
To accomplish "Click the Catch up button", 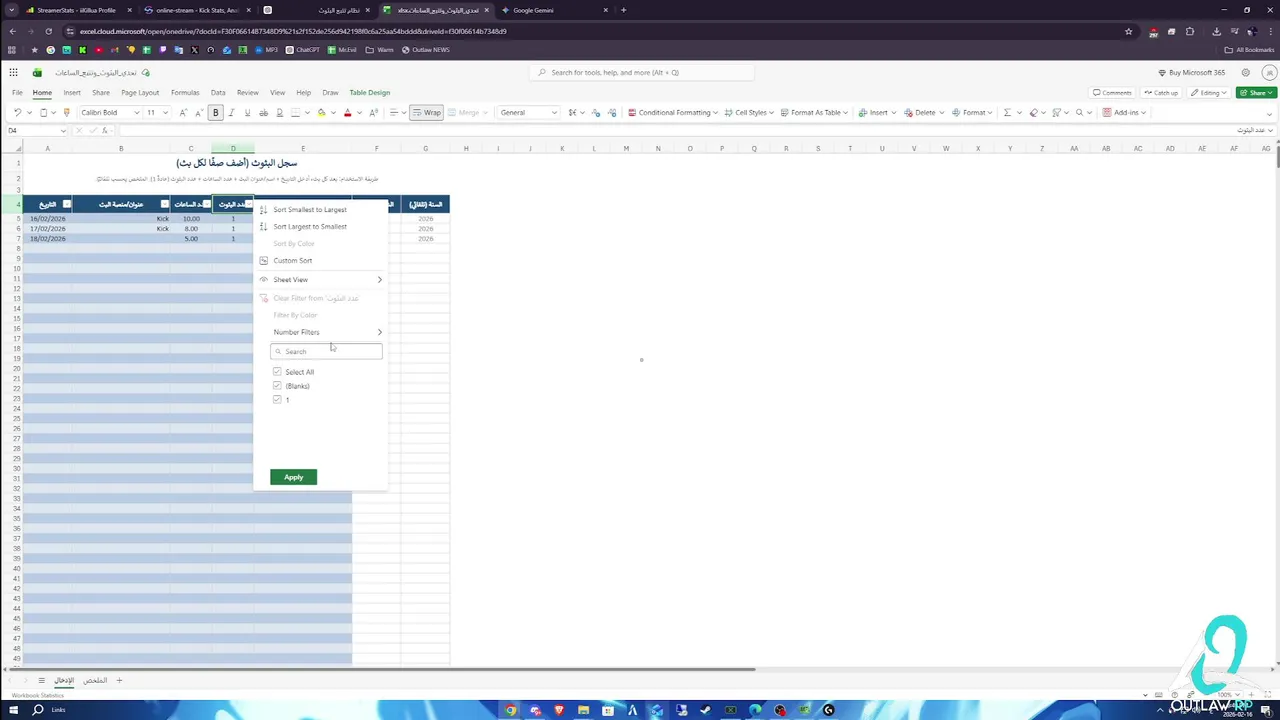I will [x=1161, y=92].
